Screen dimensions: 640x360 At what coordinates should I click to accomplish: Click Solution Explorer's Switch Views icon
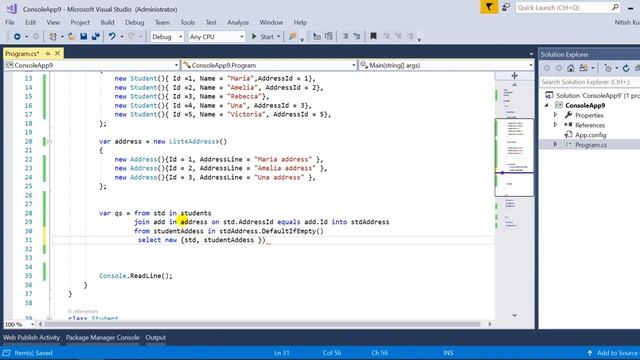pos(583,68)
